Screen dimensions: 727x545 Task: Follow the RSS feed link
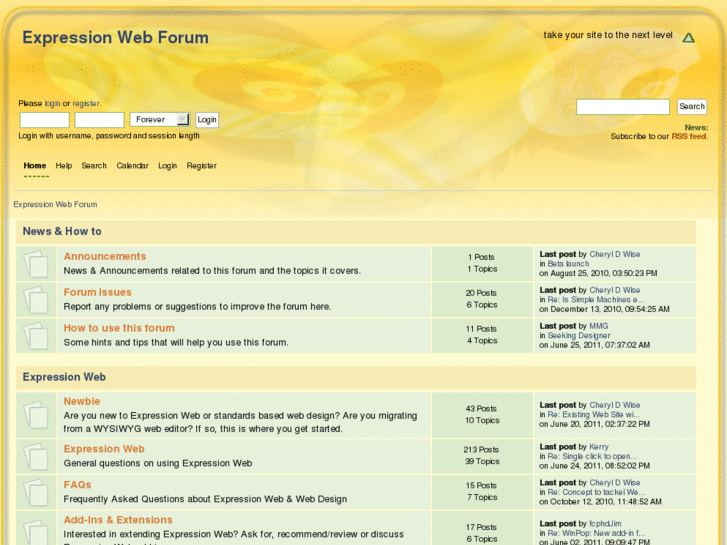click(689, 136)
